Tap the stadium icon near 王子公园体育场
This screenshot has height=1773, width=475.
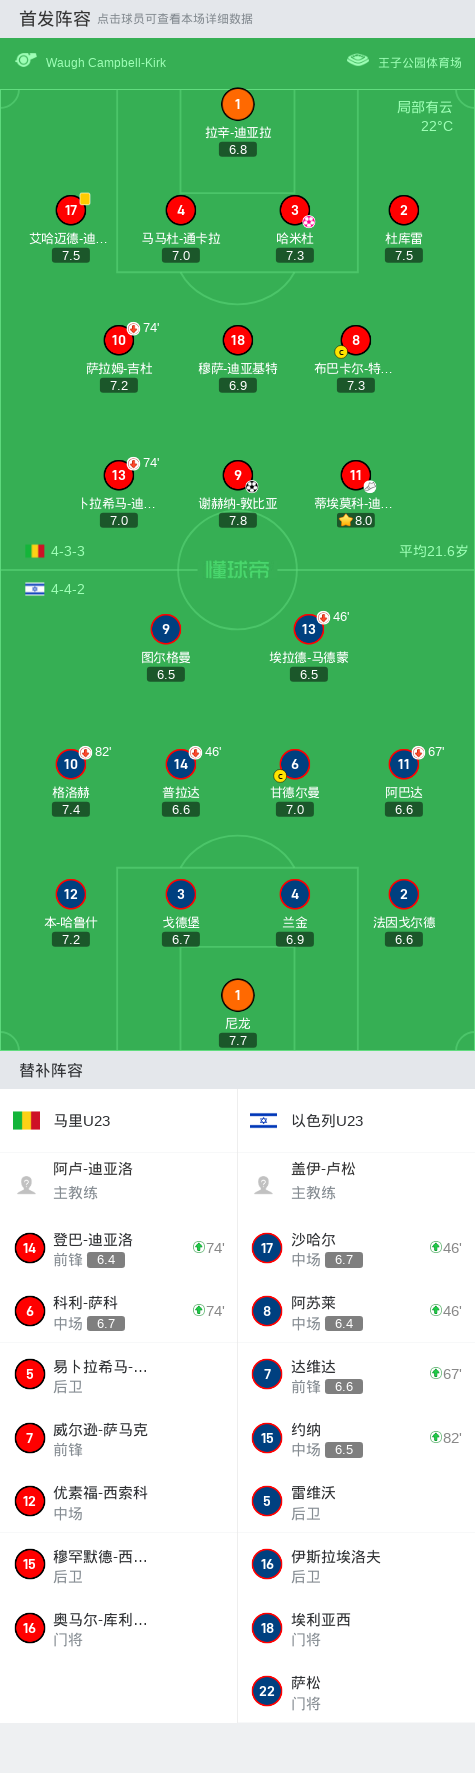coord(358,61)
